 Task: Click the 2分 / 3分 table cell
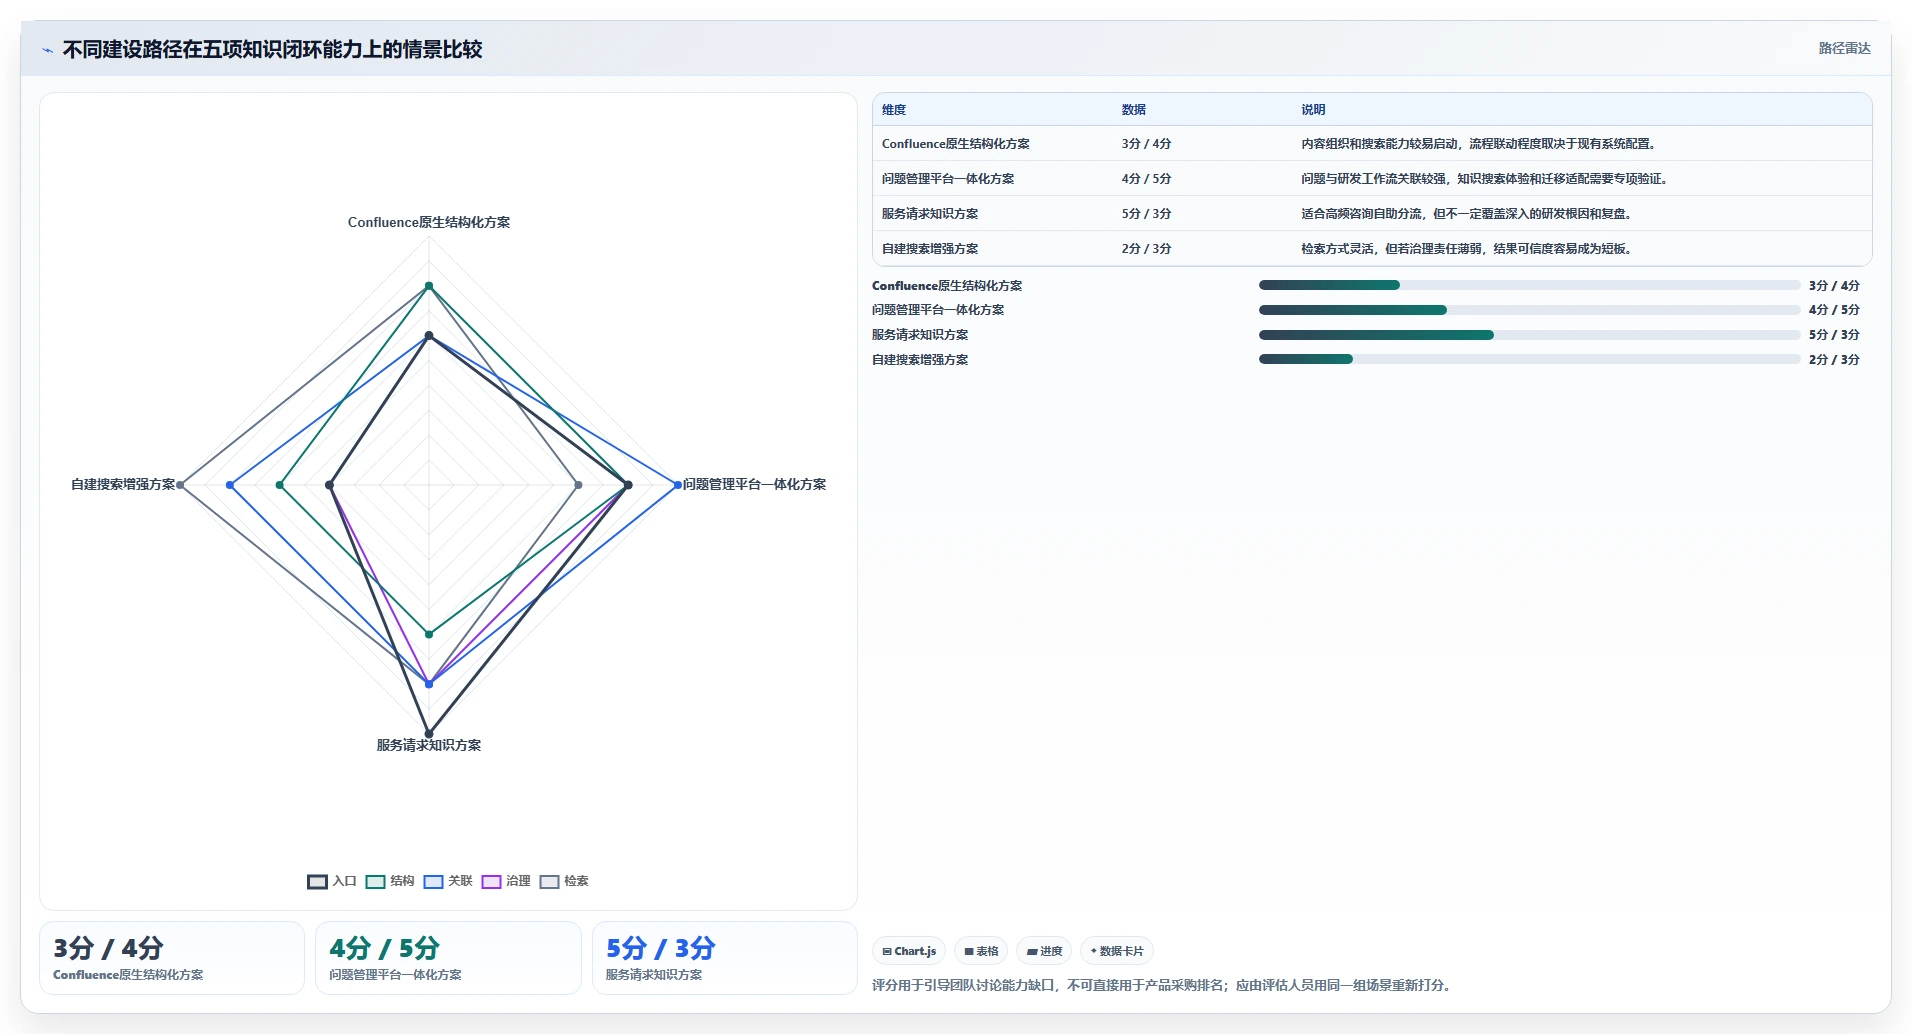coord(1146,249)
